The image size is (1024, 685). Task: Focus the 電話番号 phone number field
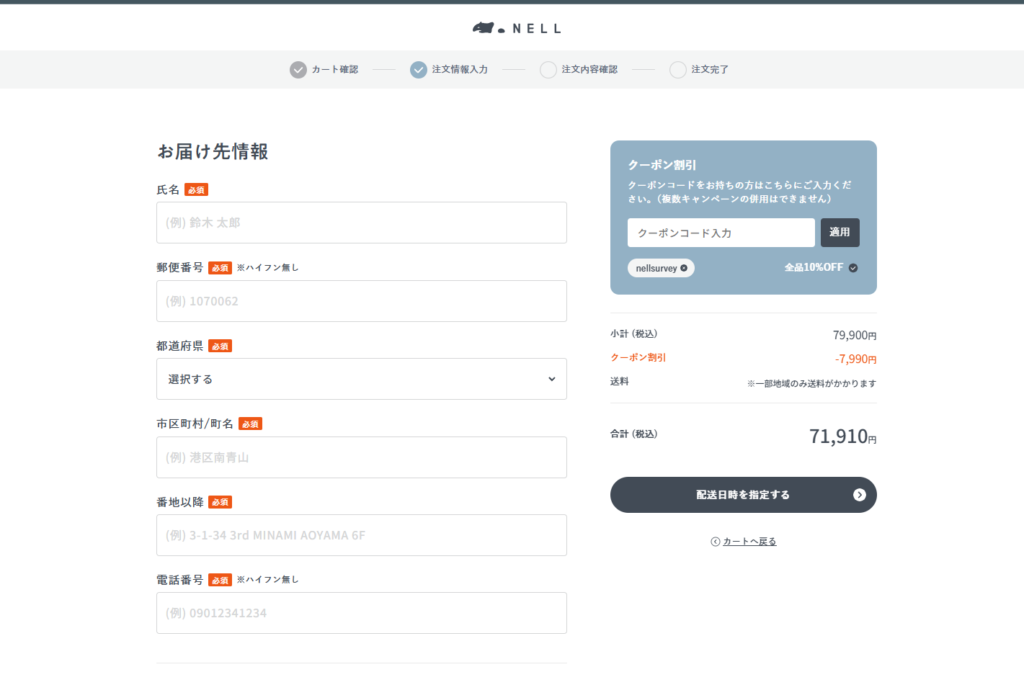(361, 613)
